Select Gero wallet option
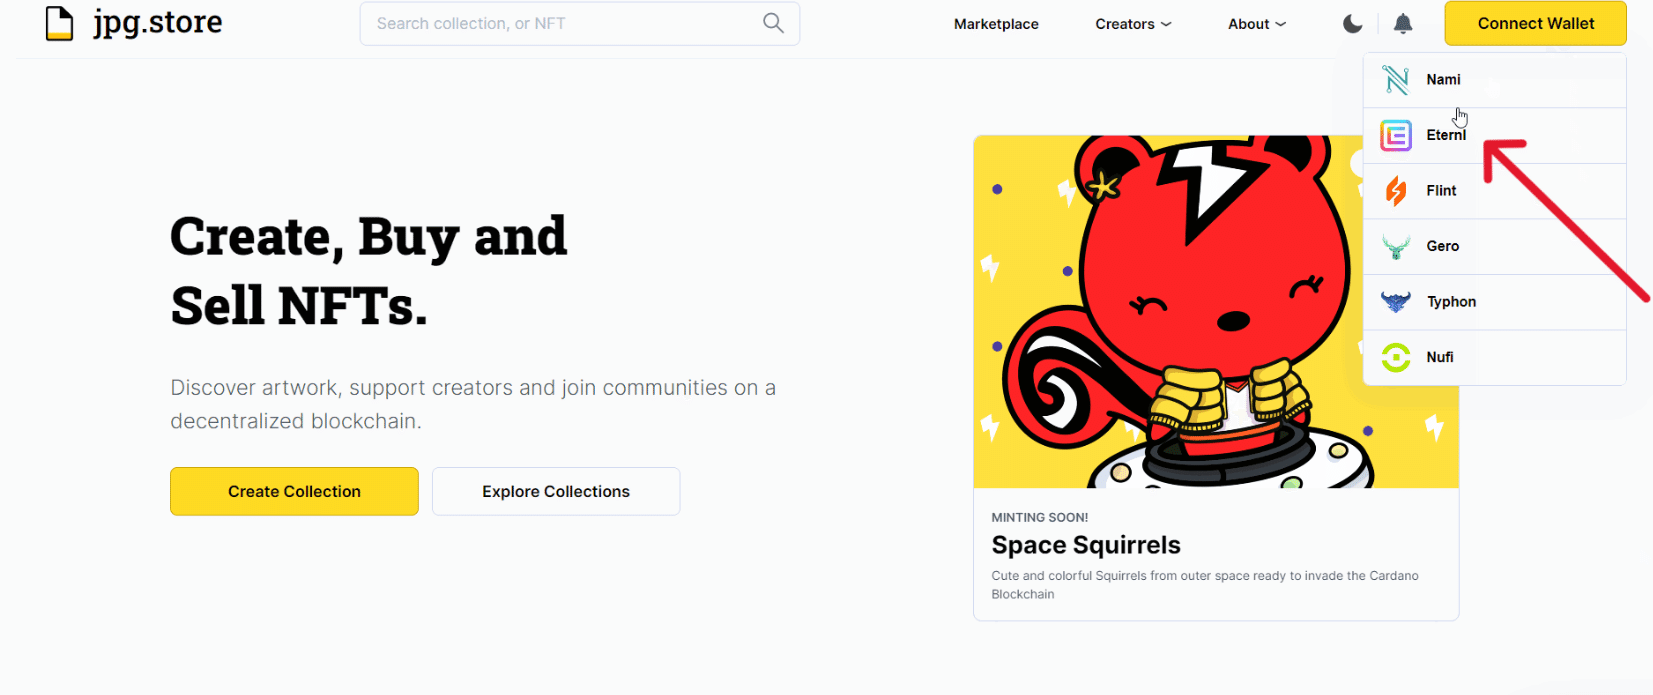The width and height of the screenshot is (1653, 695). point(1495,246)
